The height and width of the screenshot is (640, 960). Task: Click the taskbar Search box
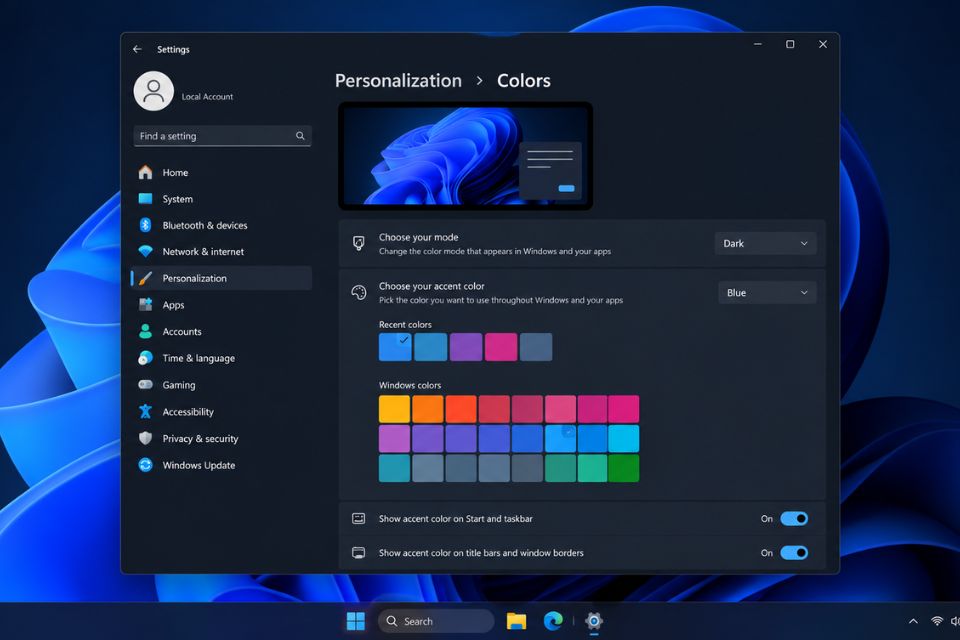coord(436,621)
